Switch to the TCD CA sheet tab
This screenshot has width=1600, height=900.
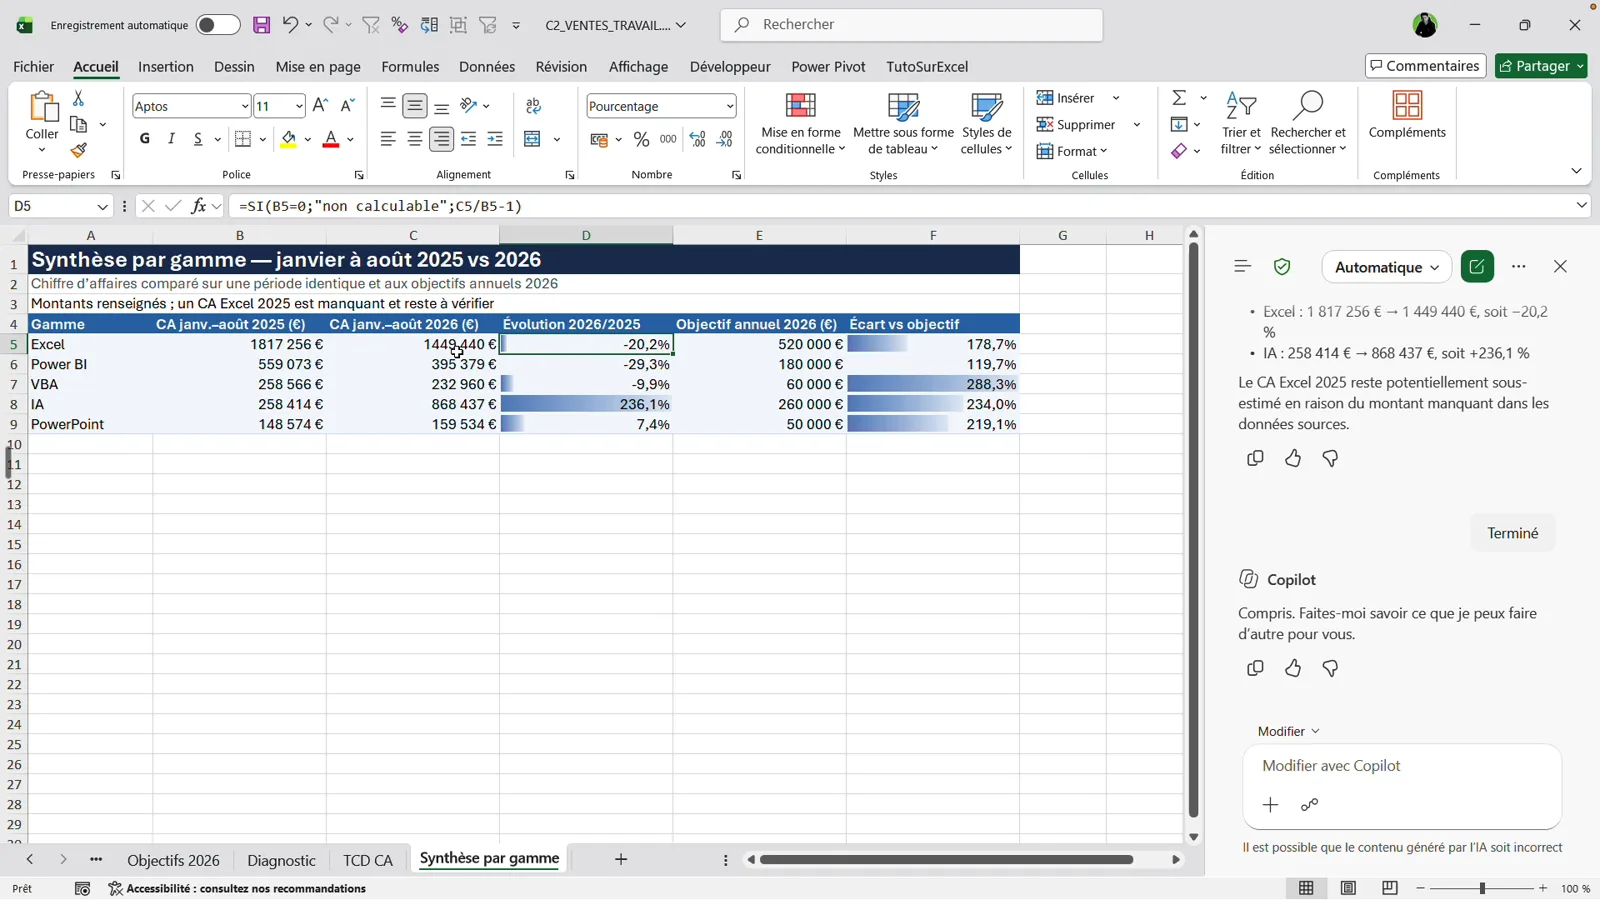[367, 860]
